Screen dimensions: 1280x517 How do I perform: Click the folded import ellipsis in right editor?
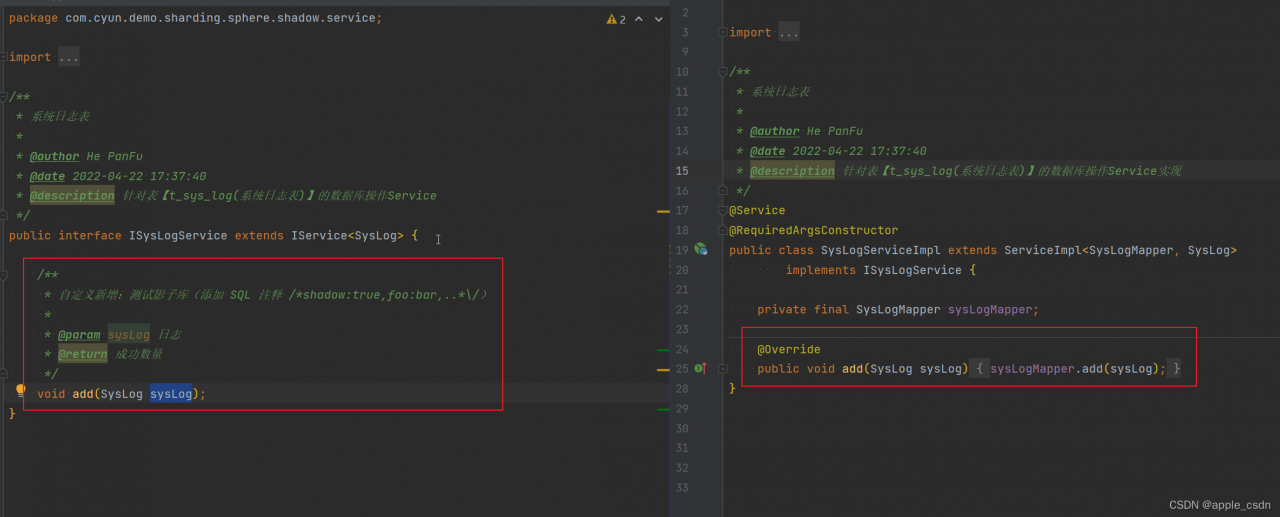tap(788, 33)
